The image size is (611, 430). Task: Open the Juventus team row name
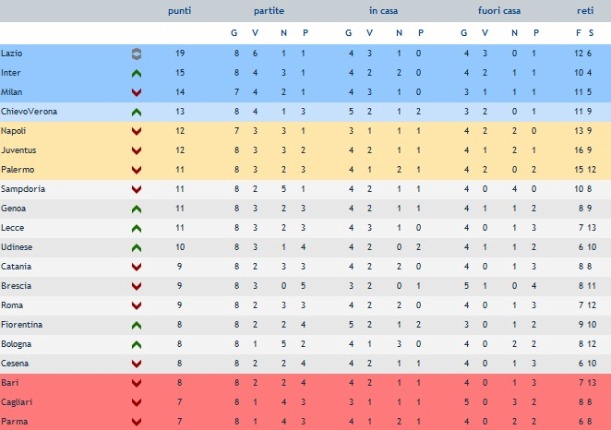[x=18, y=150]
